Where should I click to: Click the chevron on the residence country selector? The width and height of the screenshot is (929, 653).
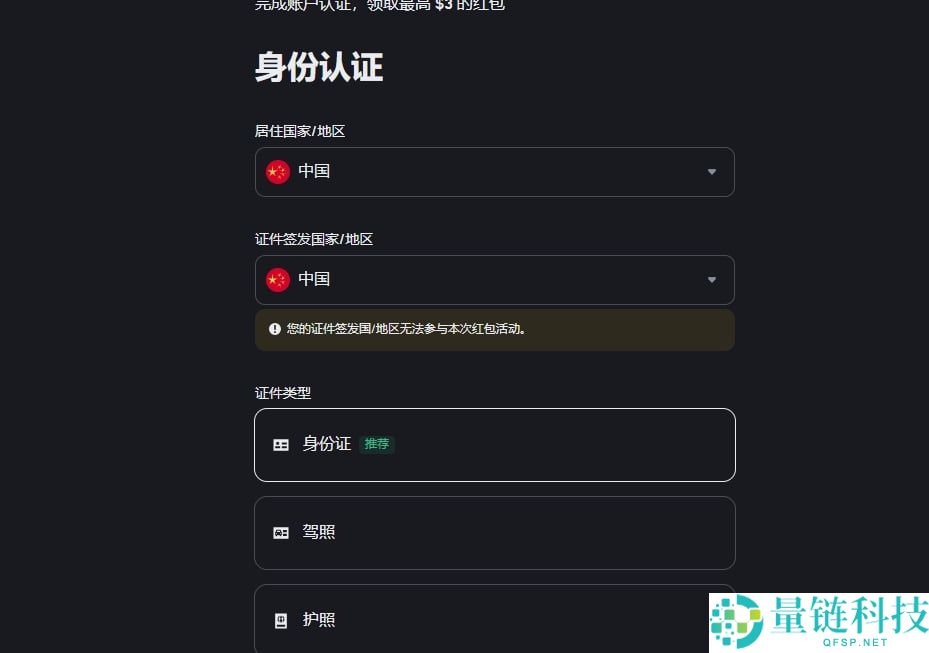pyautogui.click(x=711, y=171)
